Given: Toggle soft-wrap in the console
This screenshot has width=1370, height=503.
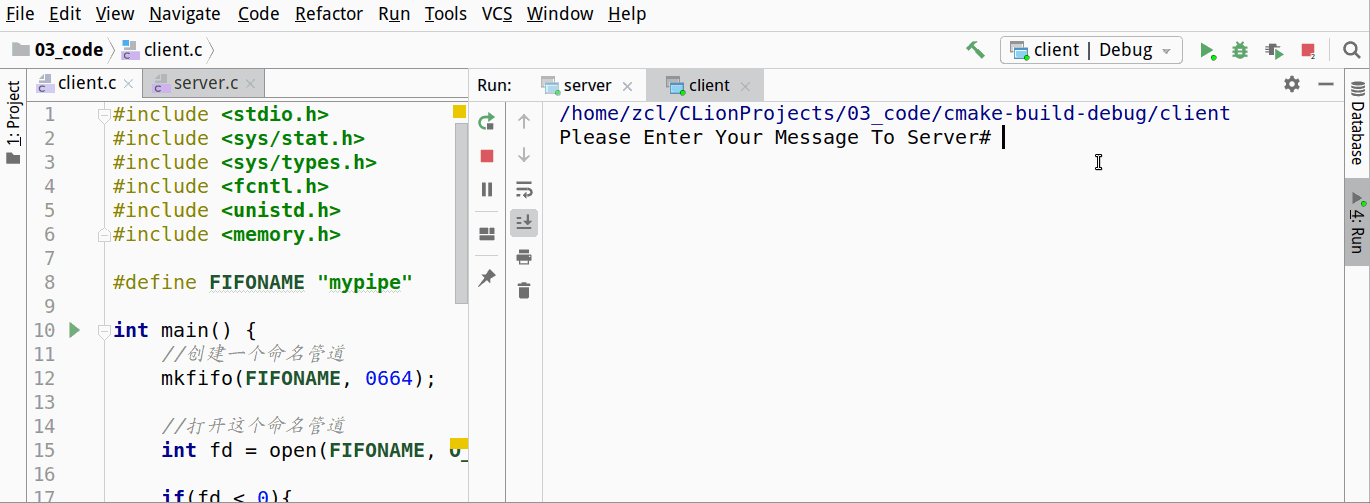Looking at the screenshot, I should tap(524, 189).
